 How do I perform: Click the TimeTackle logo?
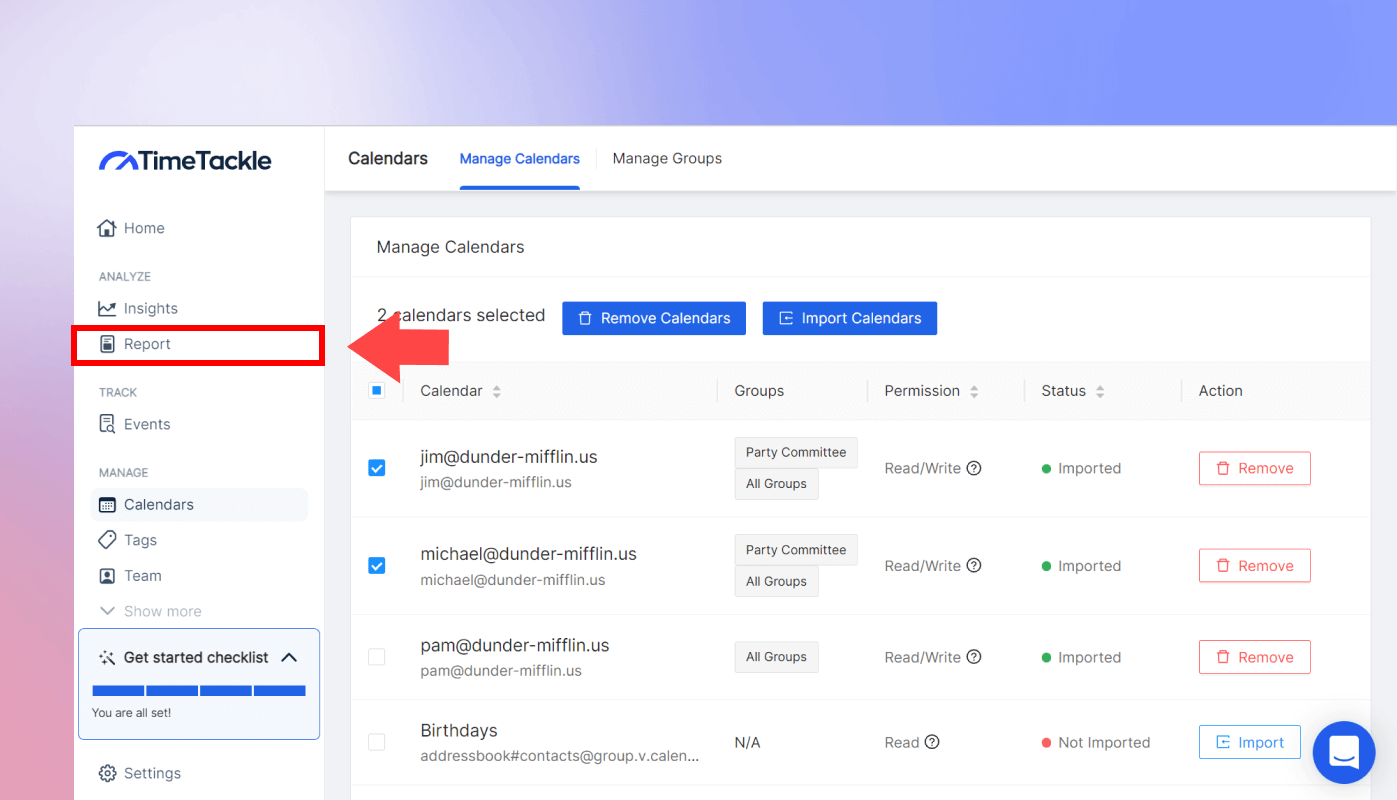(185, 160)
